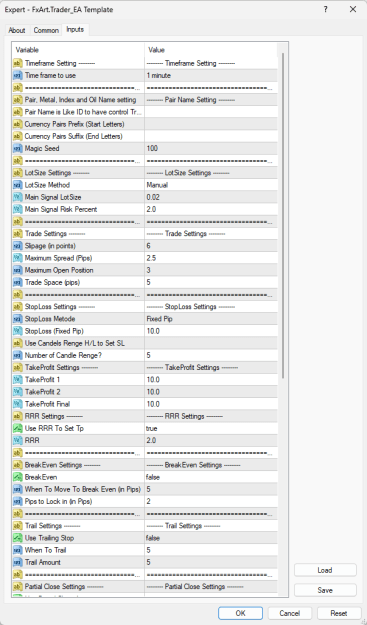
Task: Click the icon beside StopLoss Metode
Action: click(x=18, y=319)
